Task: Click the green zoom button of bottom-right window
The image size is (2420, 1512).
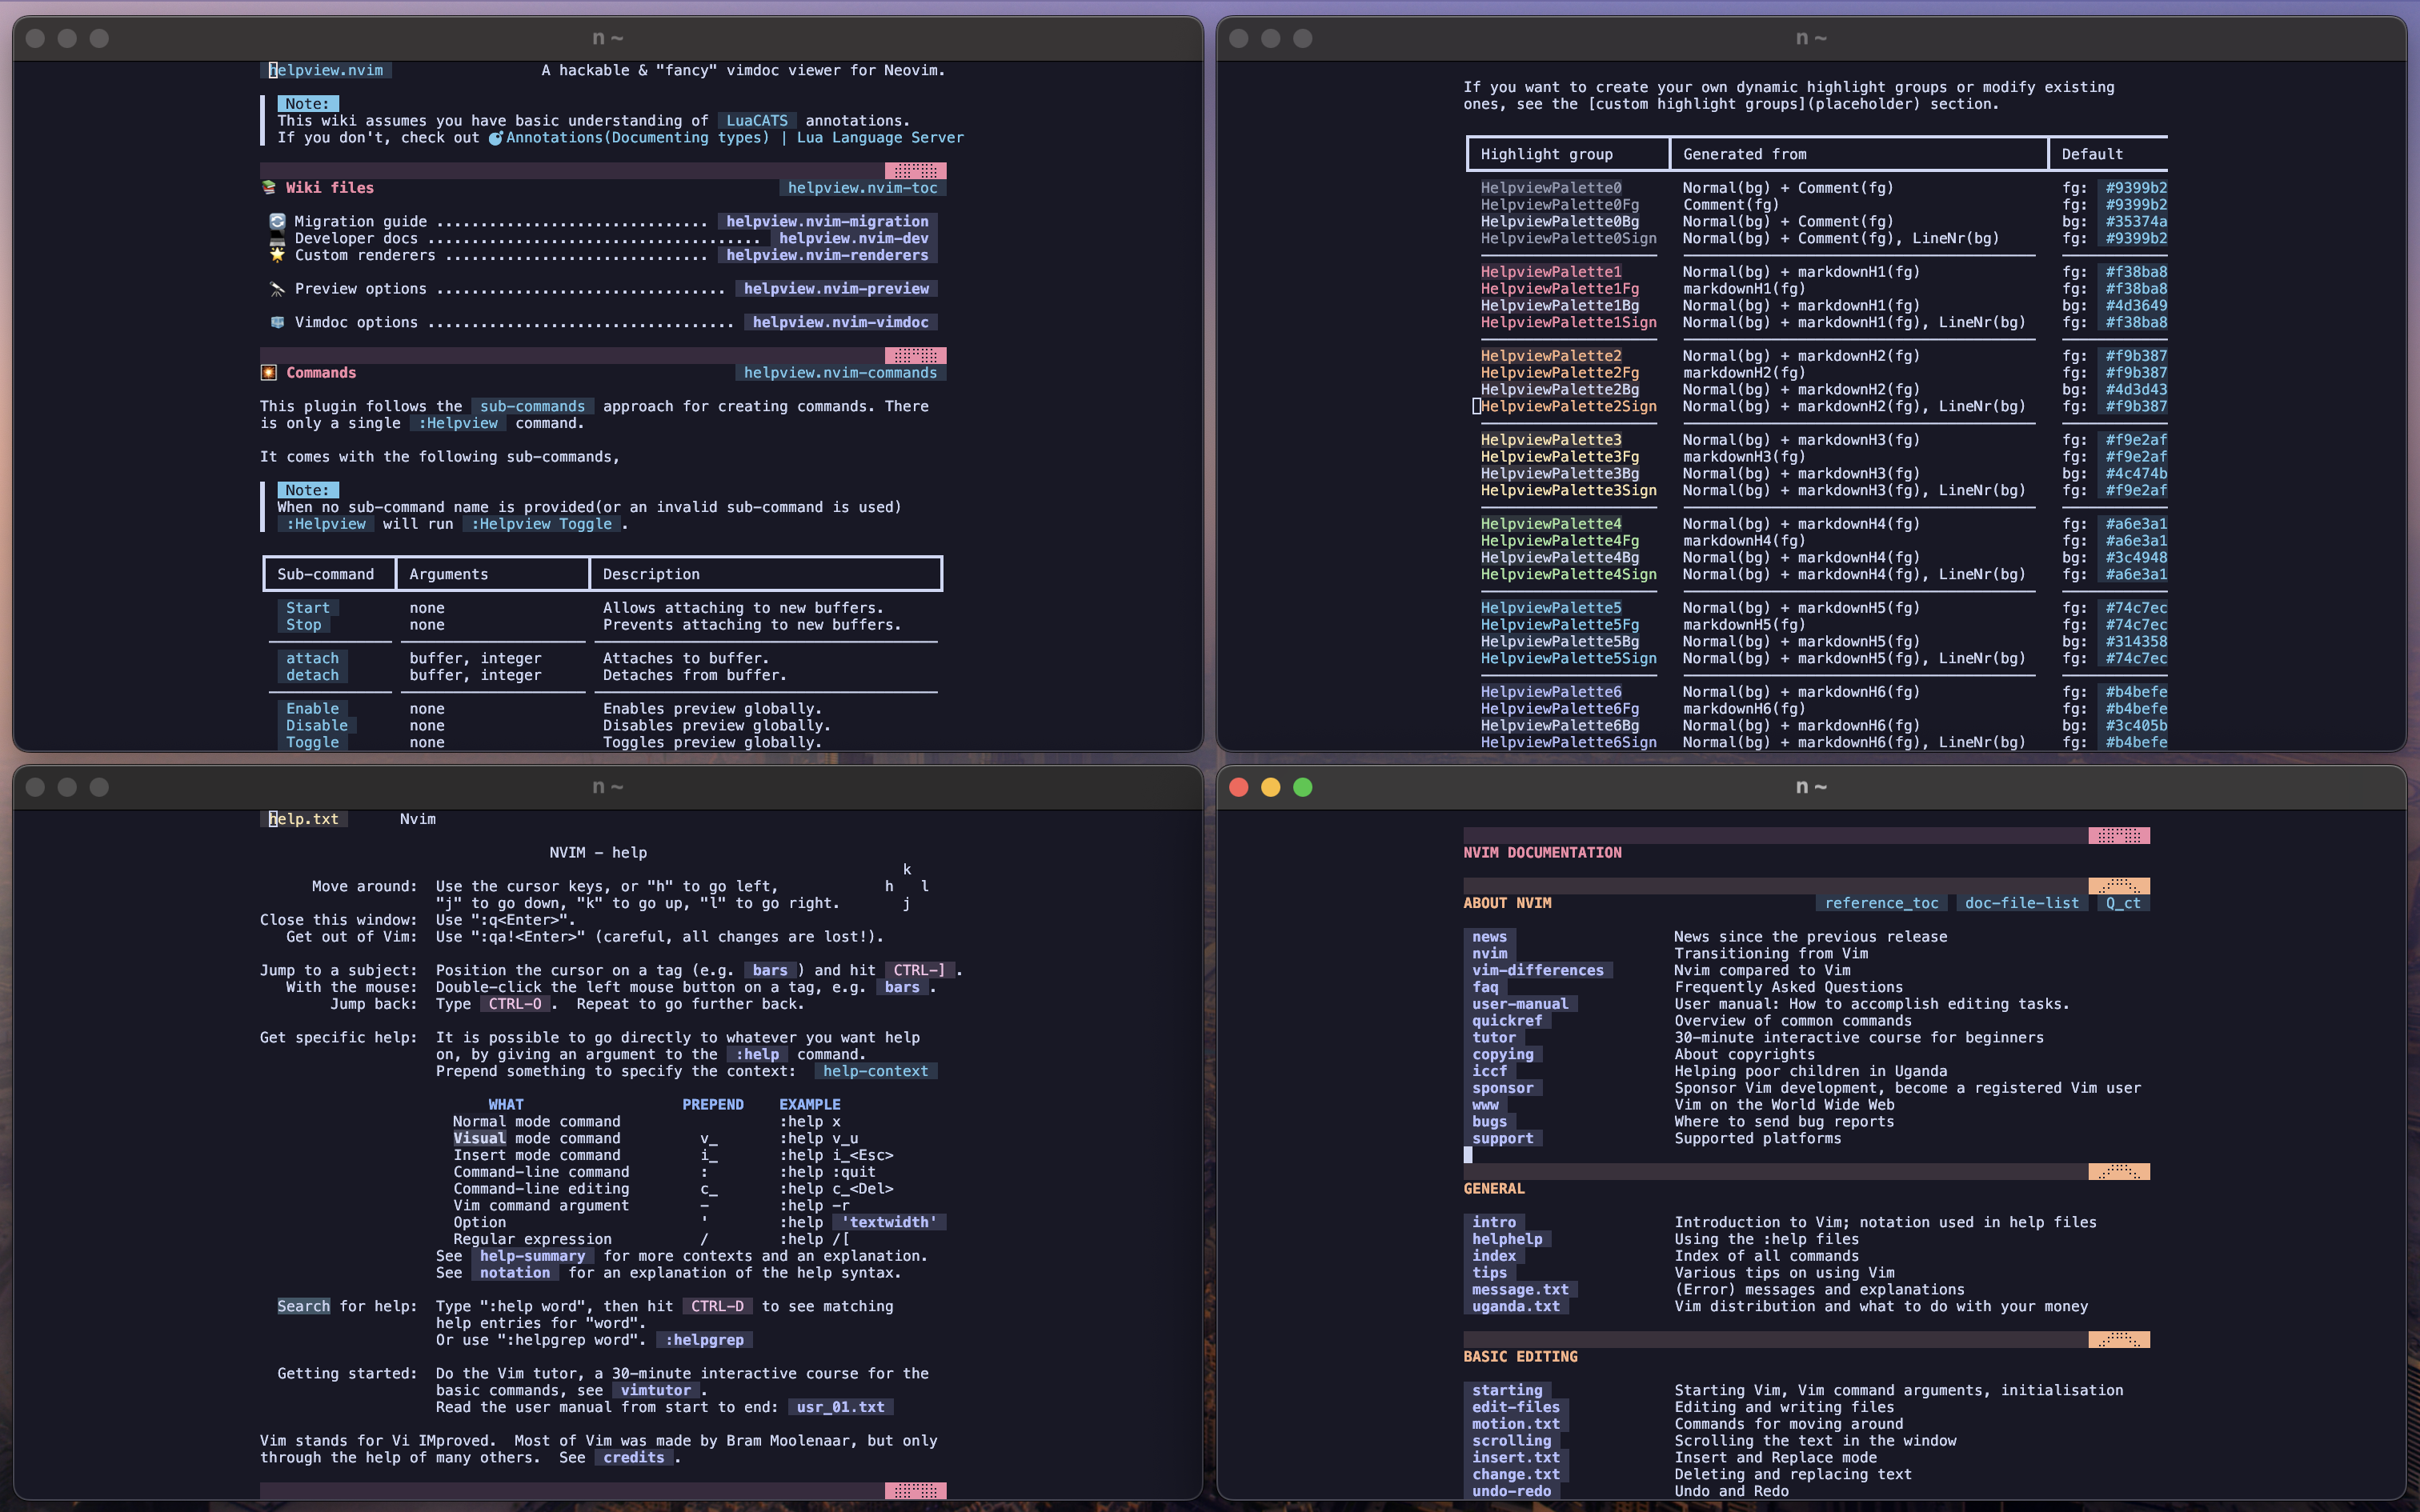Action: point(1302,787)
